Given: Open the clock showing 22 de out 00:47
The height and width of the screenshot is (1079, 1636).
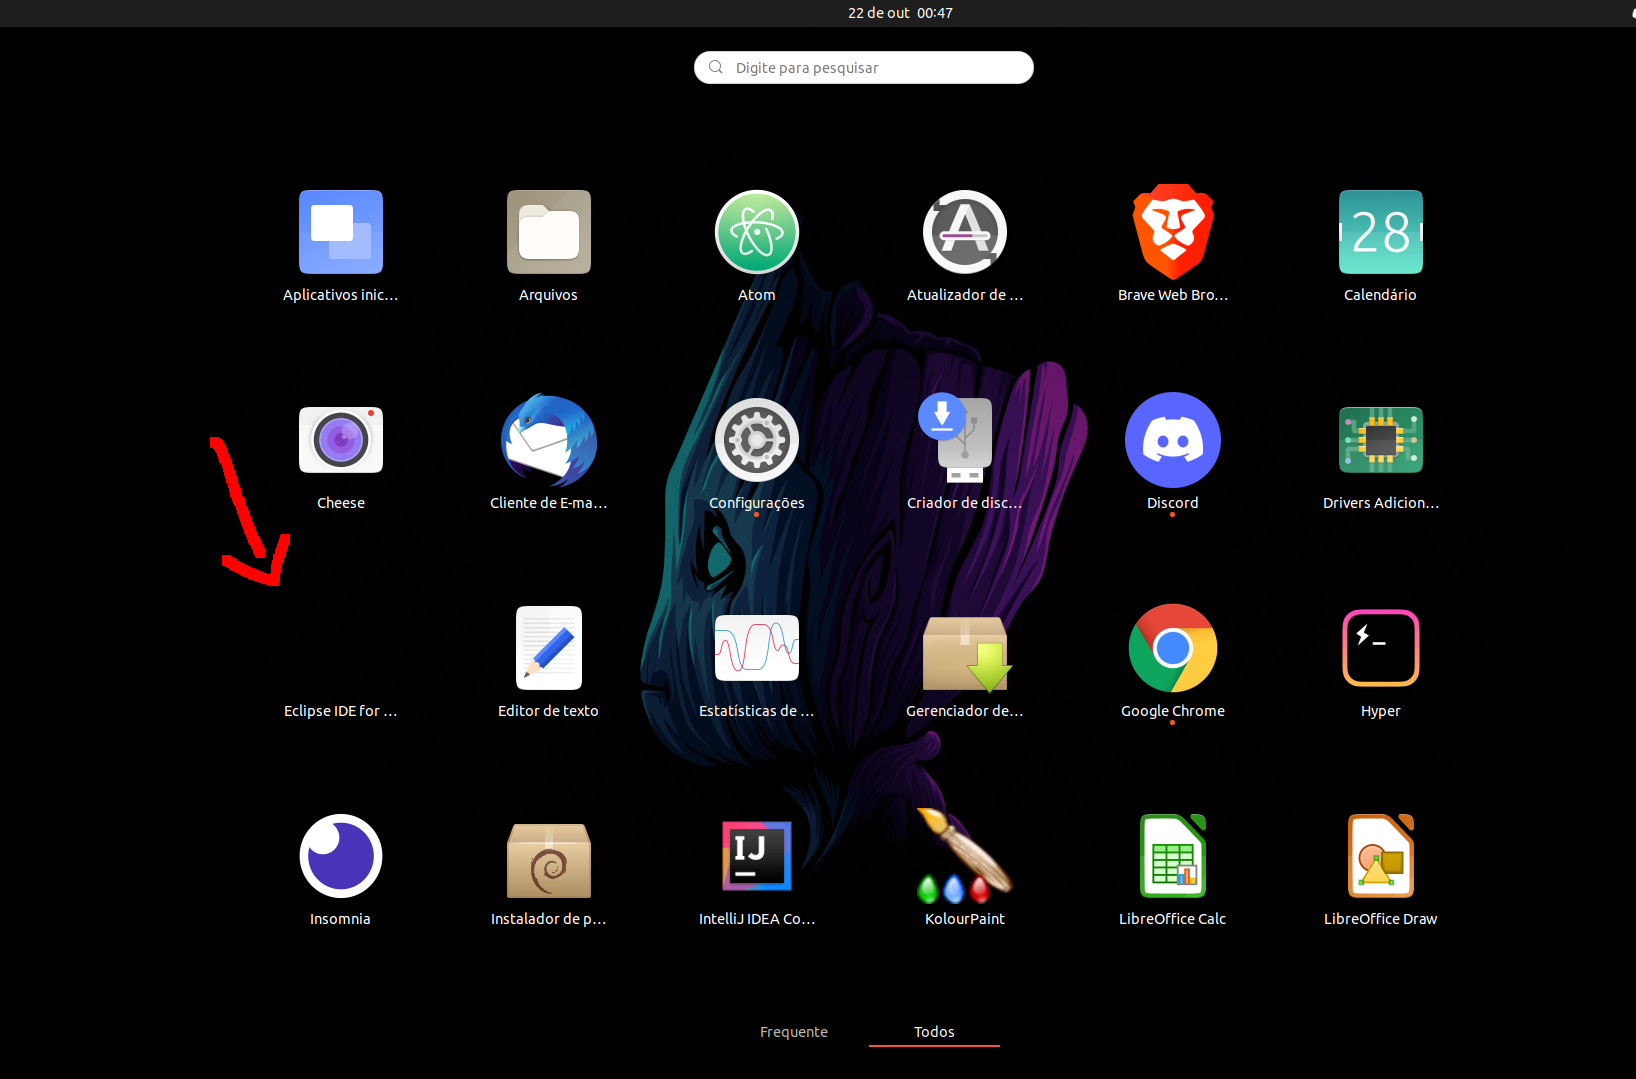Looking at the screenshot, I should click(900, 13).
